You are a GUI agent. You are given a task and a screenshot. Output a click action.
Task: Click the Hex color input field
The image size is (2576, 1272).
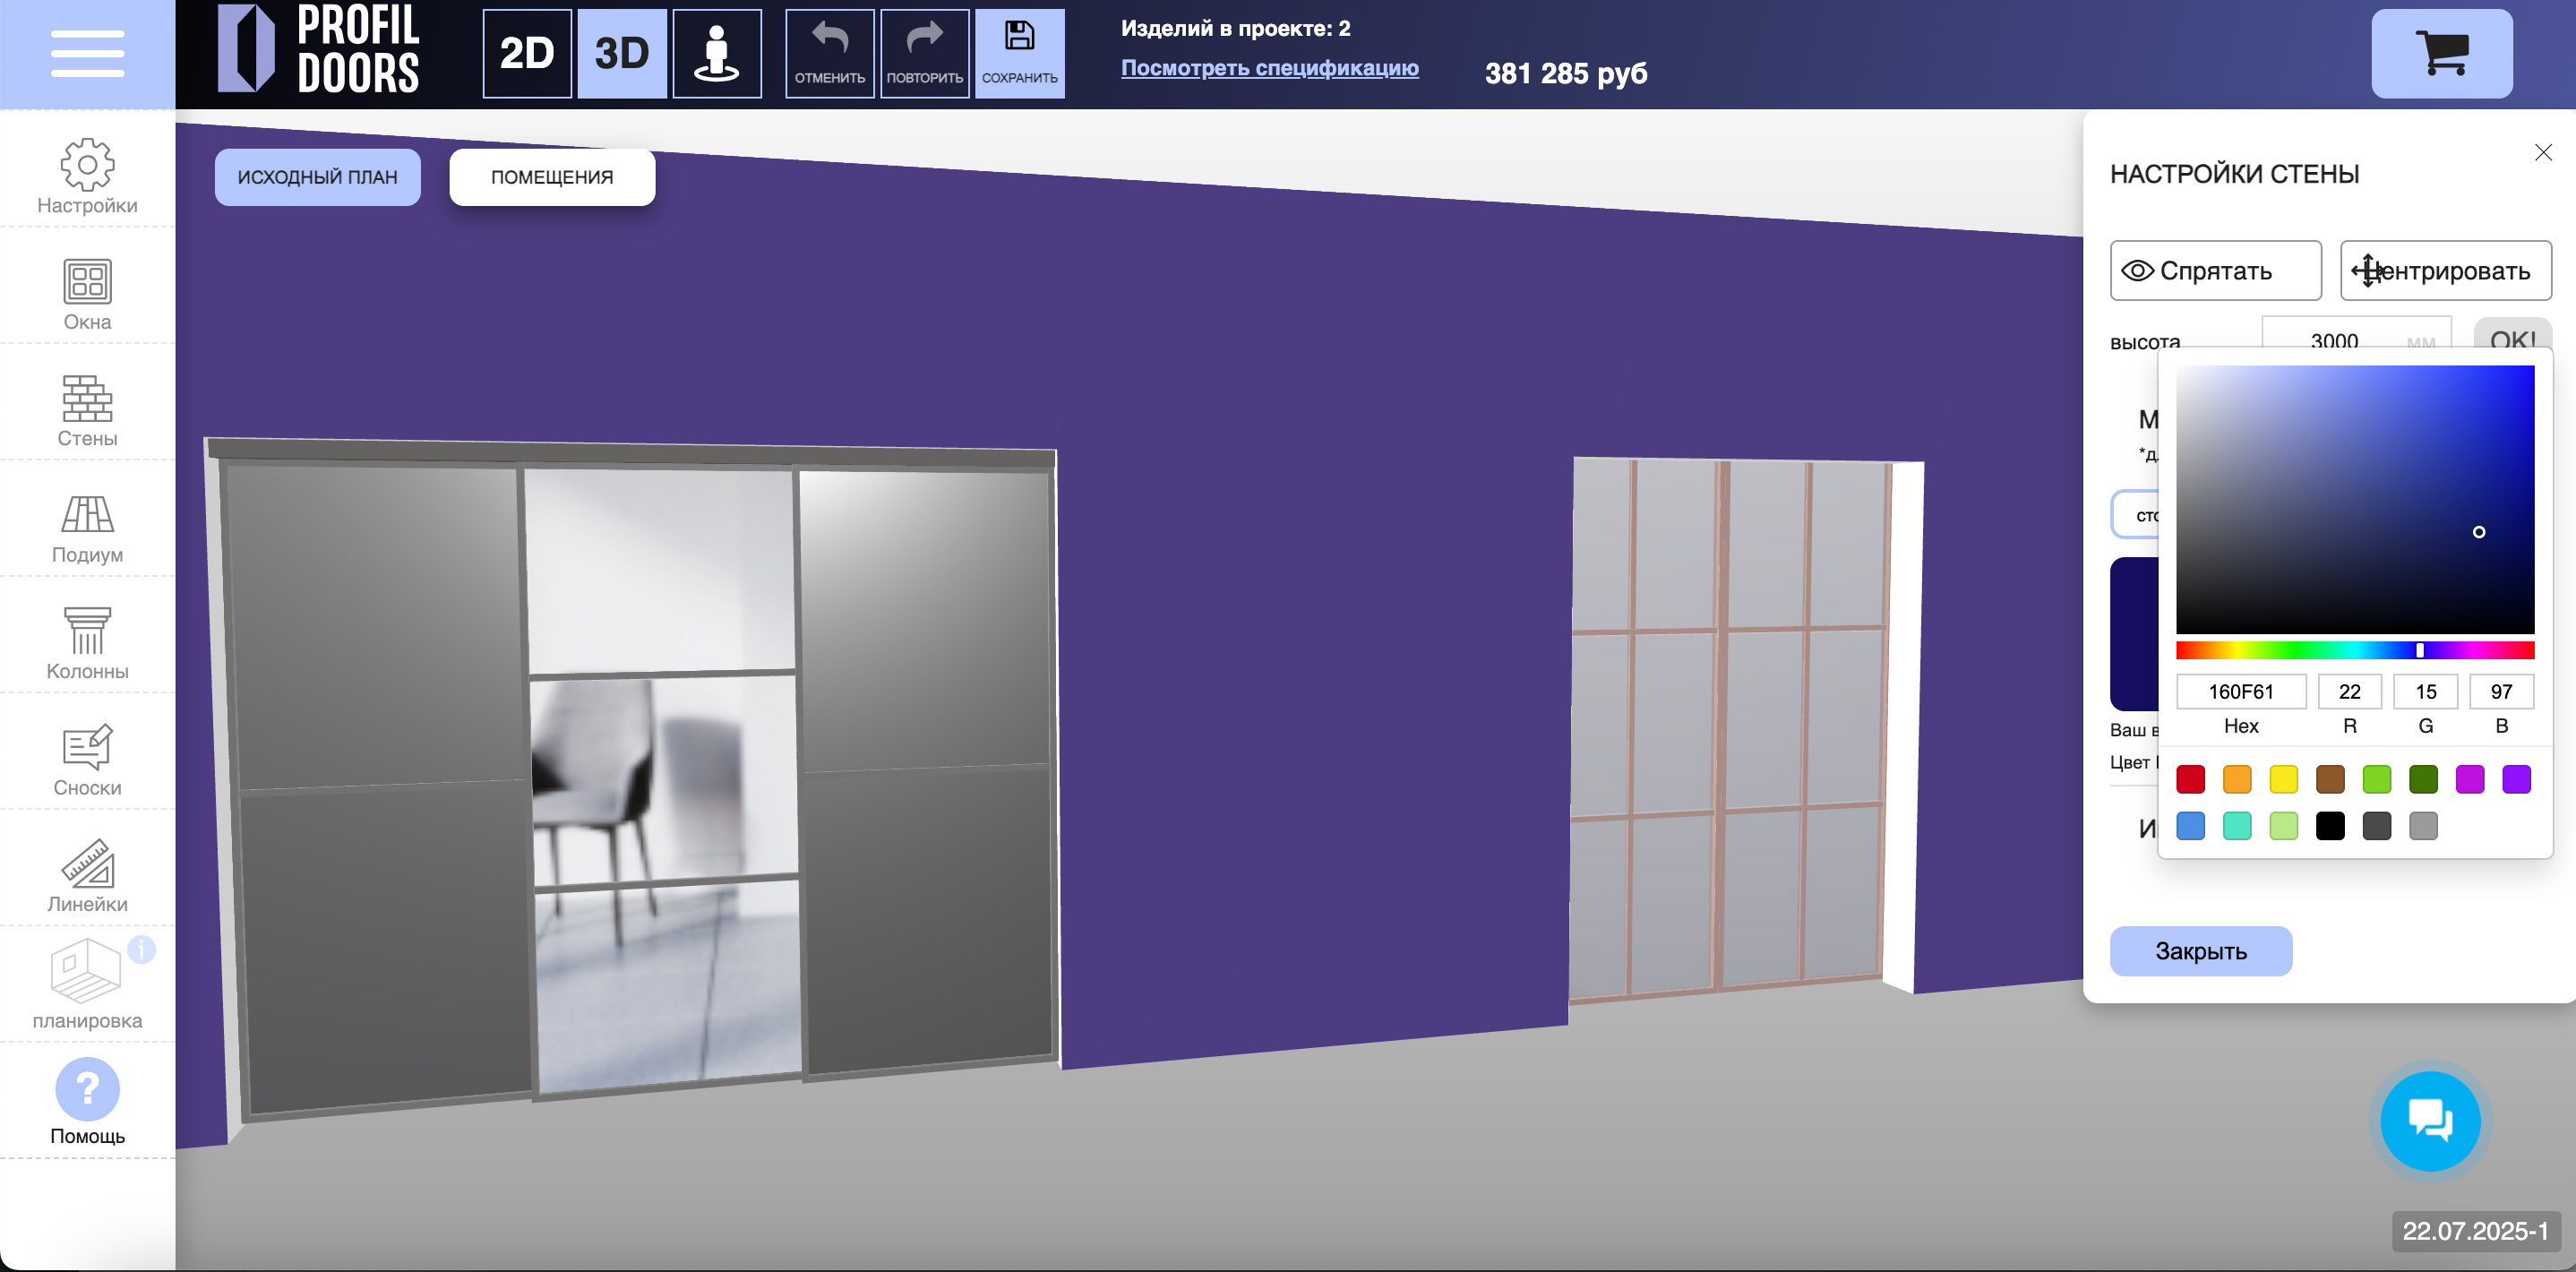(2241, 691)
